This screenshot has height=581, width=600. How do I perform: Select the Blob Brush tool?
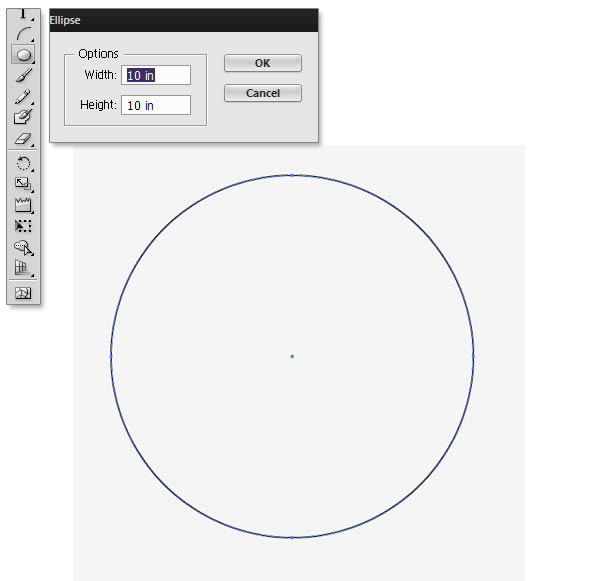(x=23, y=117)
